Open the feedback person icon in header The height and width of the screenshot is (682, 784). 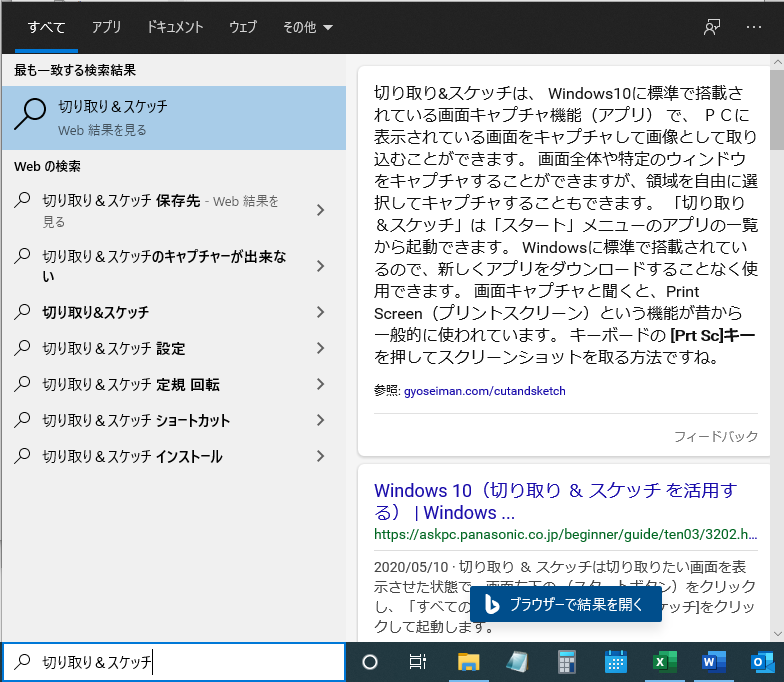[x=712, y=27]
